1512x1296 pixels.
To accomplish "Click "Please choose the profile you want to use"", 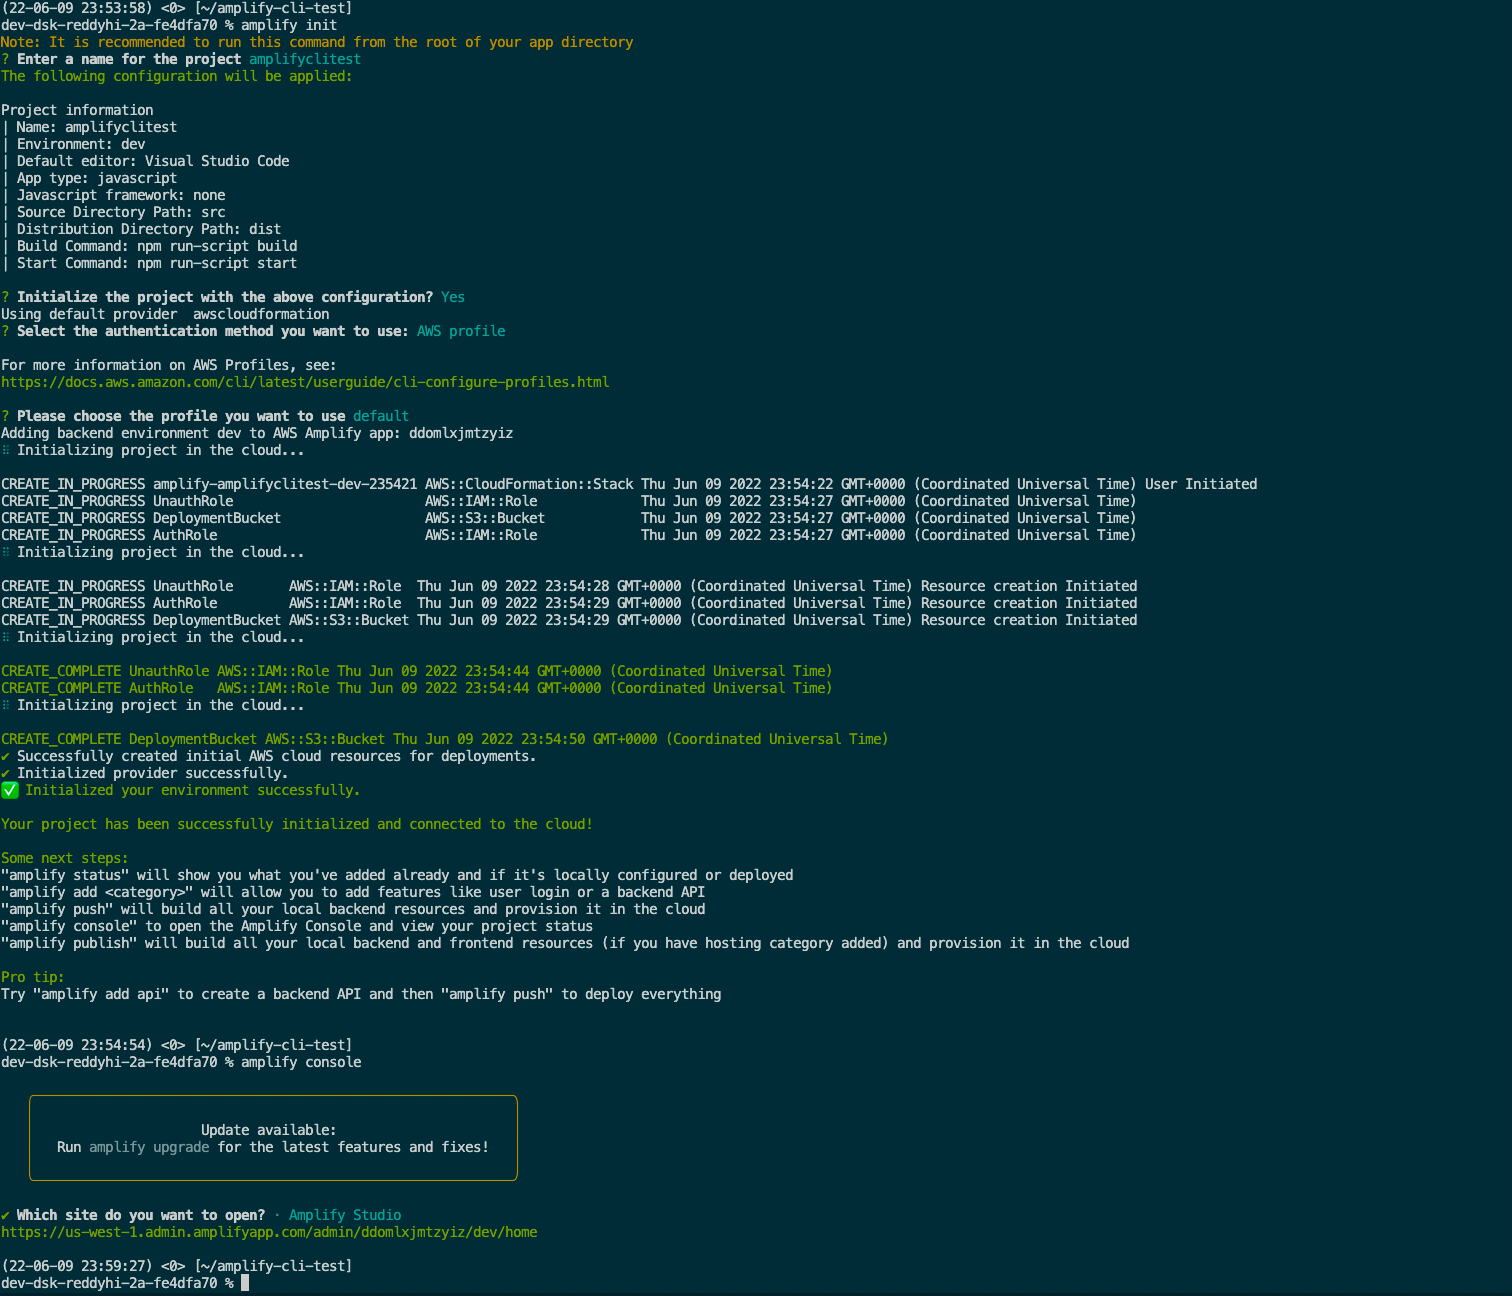I will click(x=181, y=416).
